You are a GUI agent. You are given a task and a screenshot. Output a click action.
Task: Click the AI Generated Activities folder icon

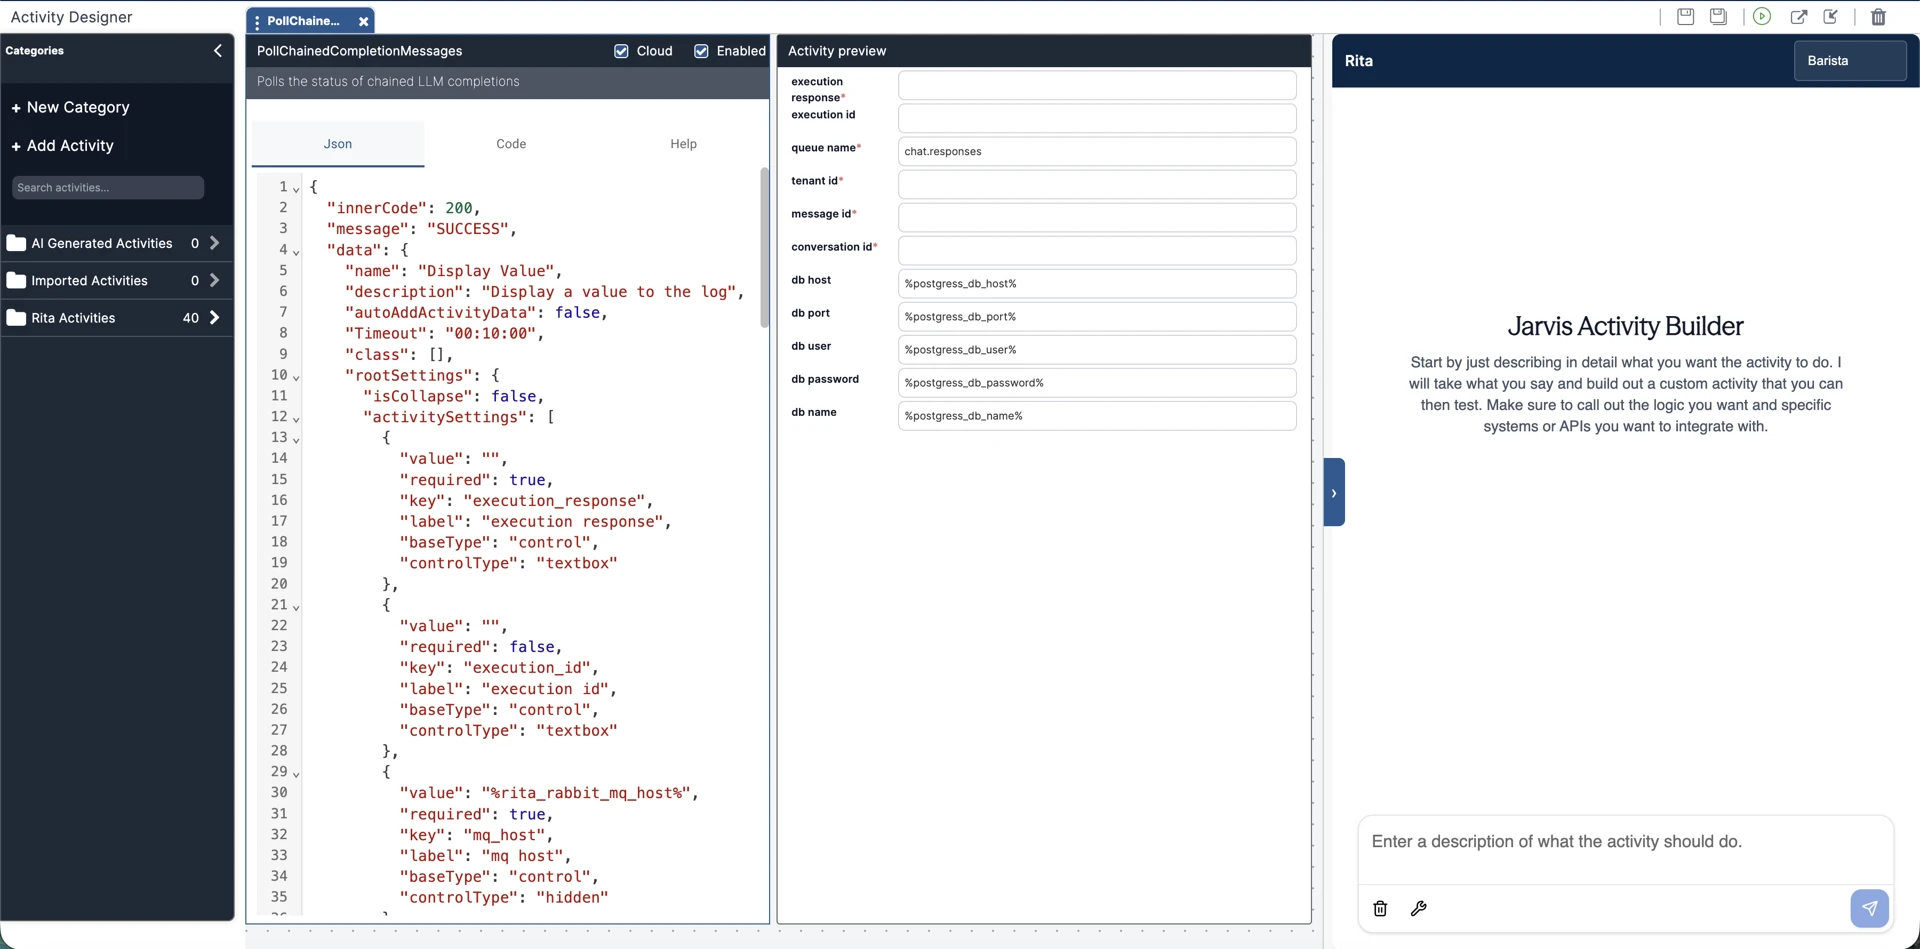coord(16,243)
